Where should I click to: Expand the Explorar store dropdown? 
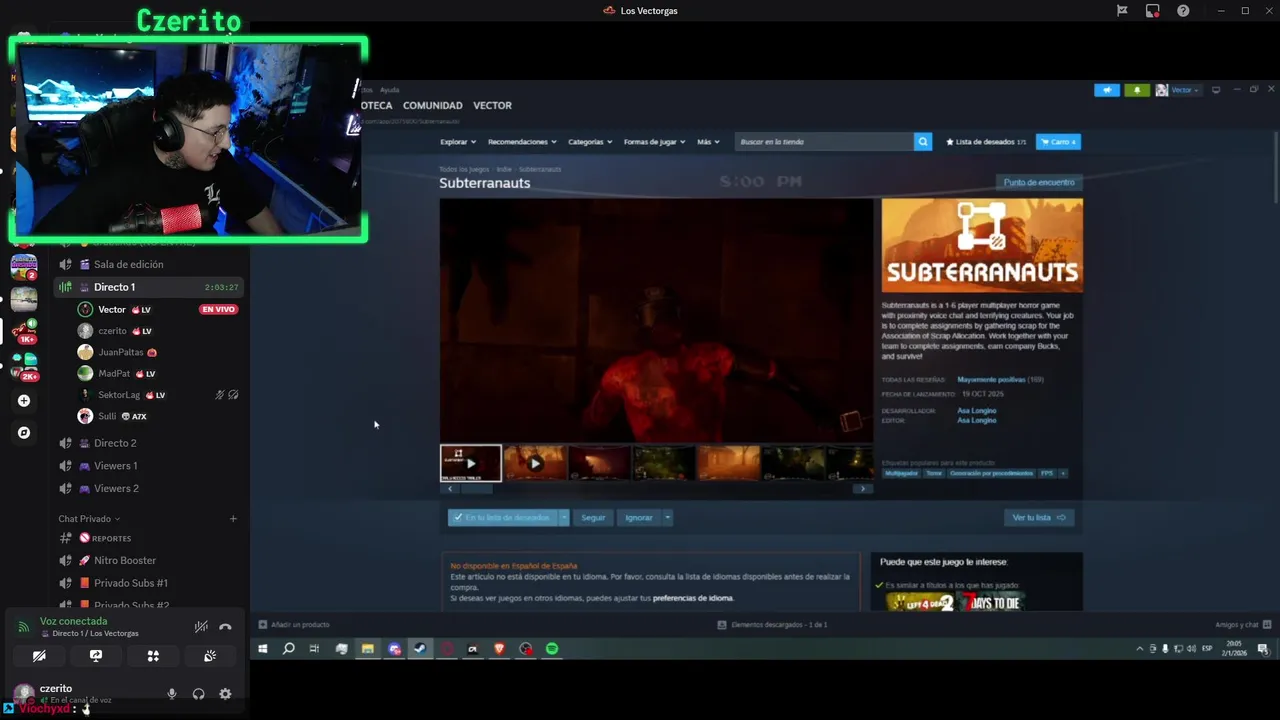(x=458, y=142)
